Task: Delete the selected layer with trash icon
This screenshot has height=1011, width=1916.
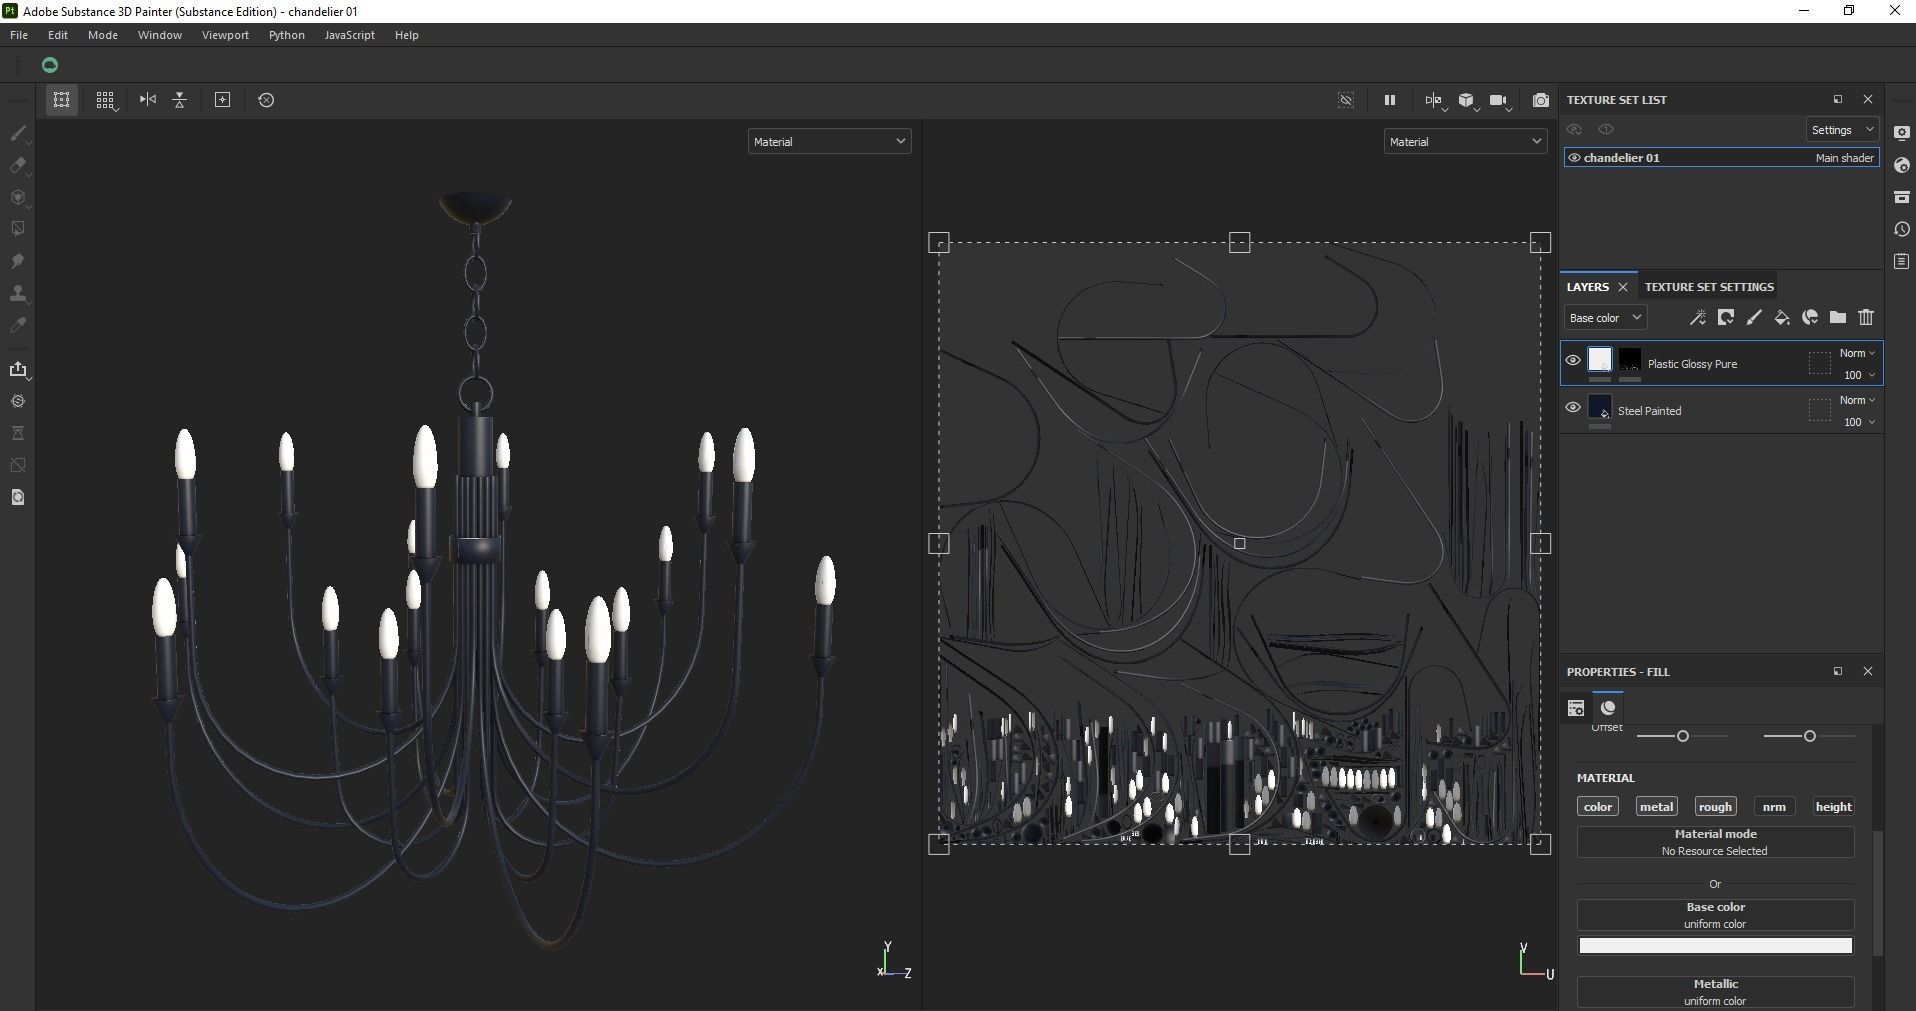Action: 1866,318
